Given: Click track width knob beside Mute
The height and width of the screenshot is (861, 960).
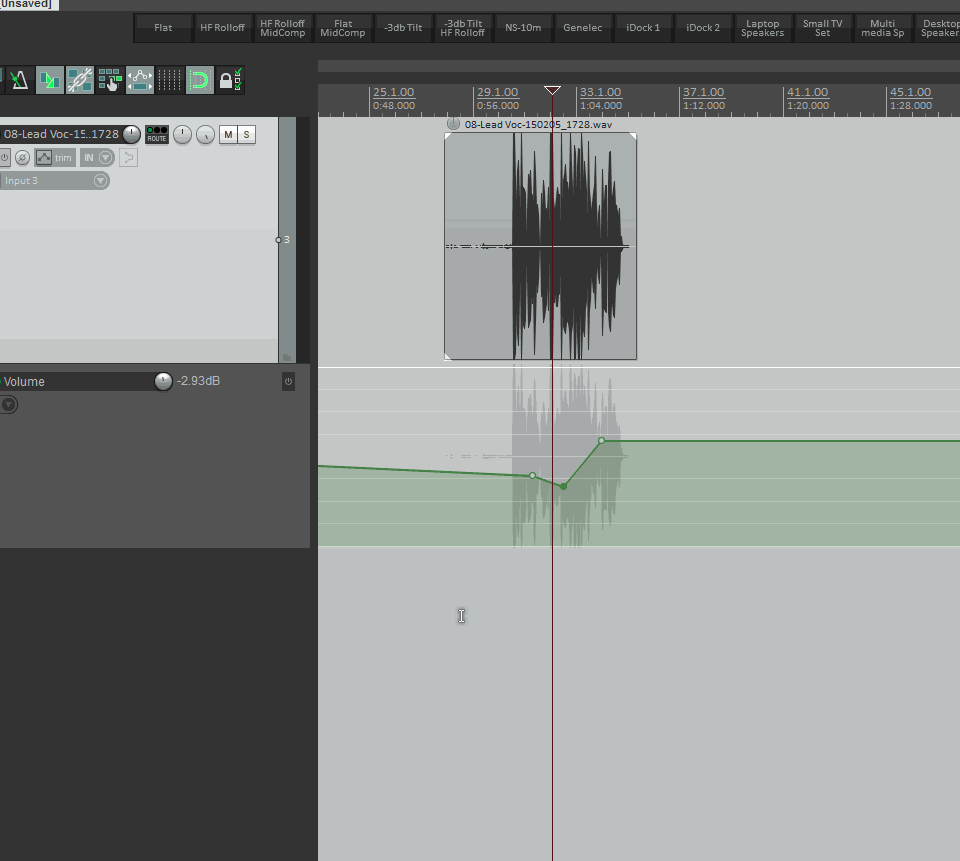Looking at the screenshot, I should pos(206,135).
